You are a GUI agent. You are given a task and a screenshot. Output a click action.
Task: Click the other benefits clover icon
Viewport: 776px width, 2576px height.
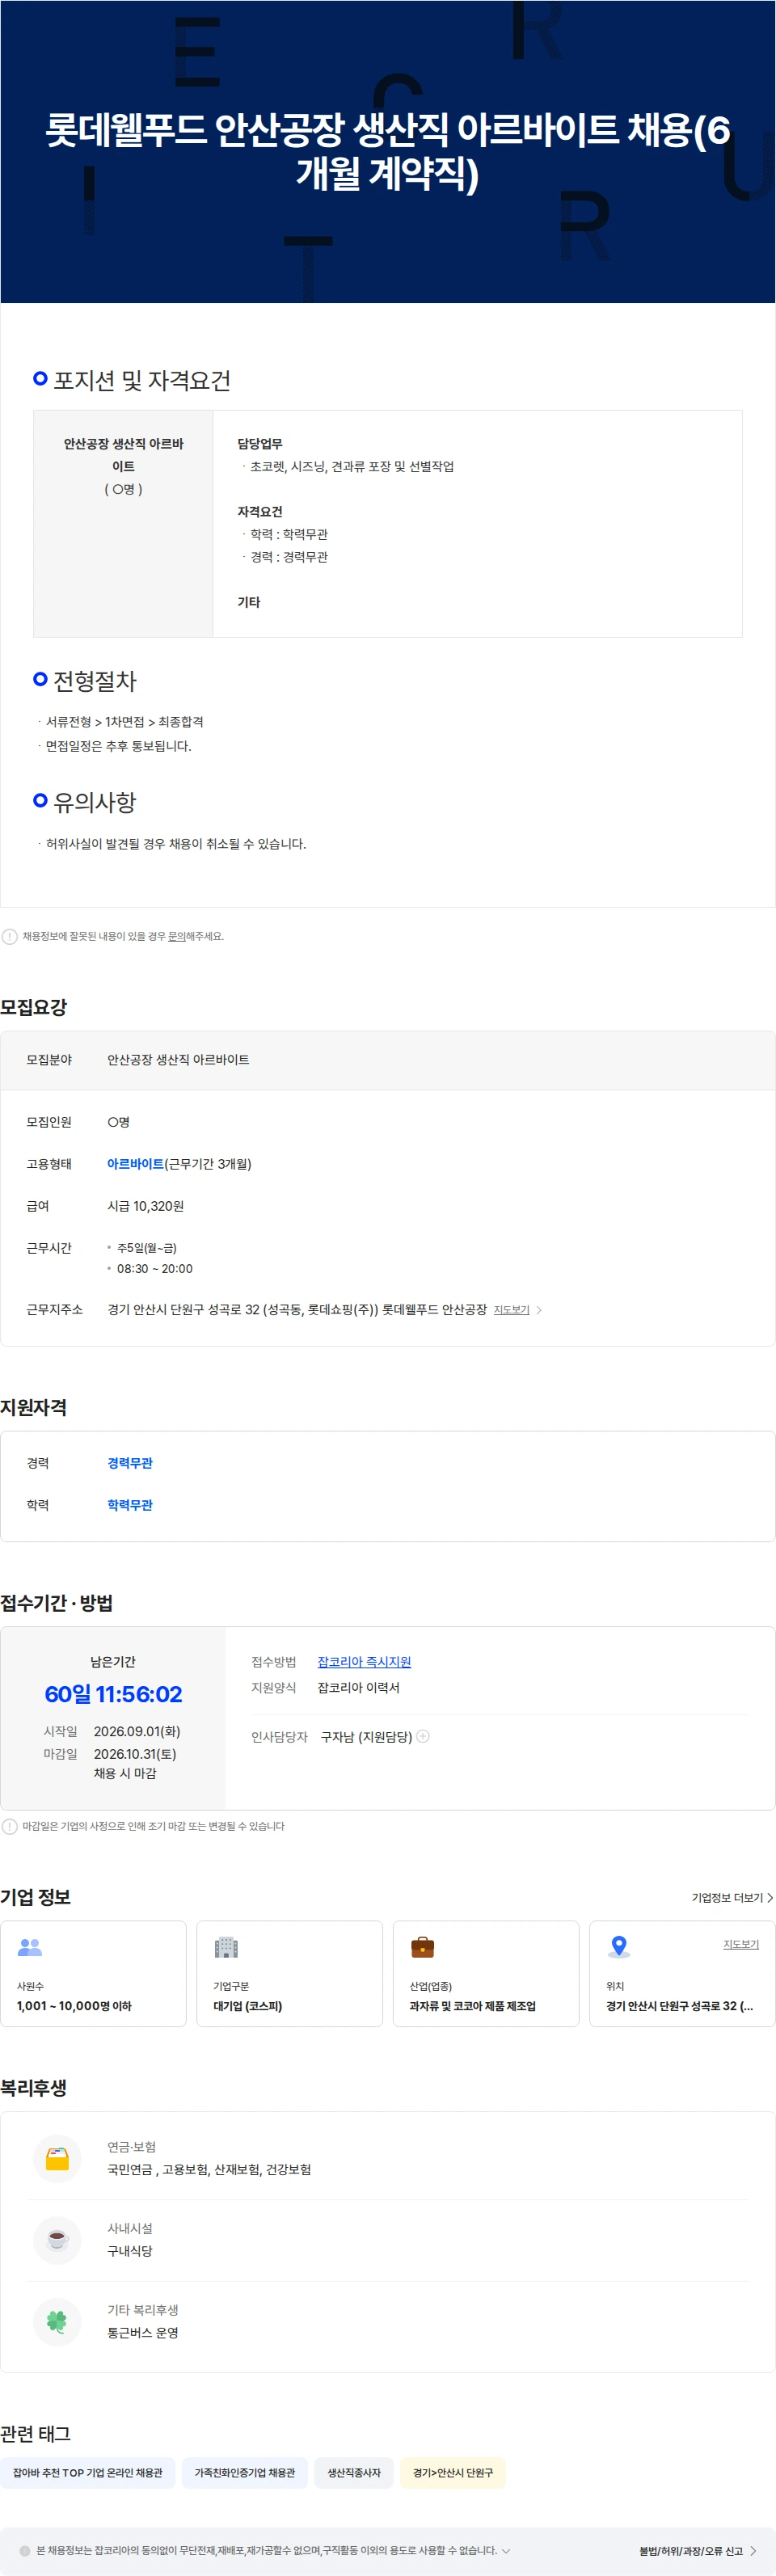point(57,2321)
